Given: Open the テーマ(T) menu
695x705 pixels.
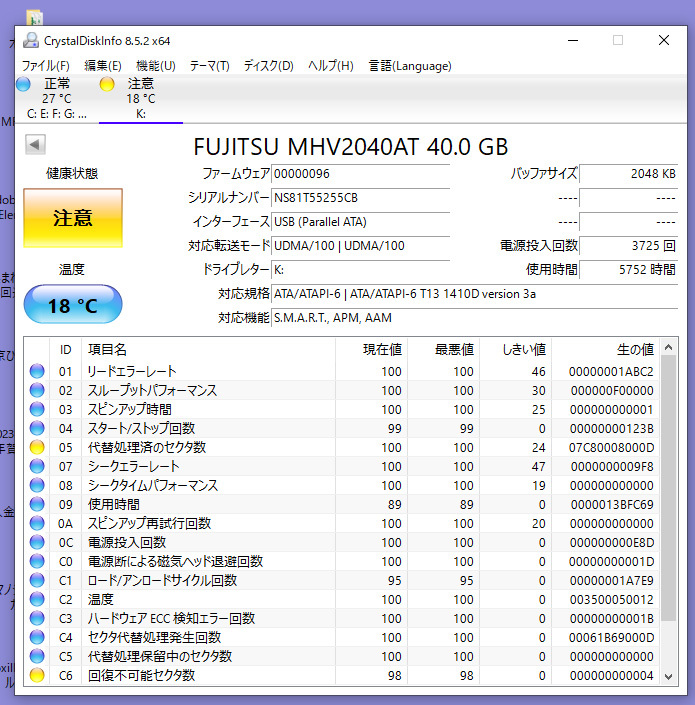Looking at the screenshot, I should (209, 66).
